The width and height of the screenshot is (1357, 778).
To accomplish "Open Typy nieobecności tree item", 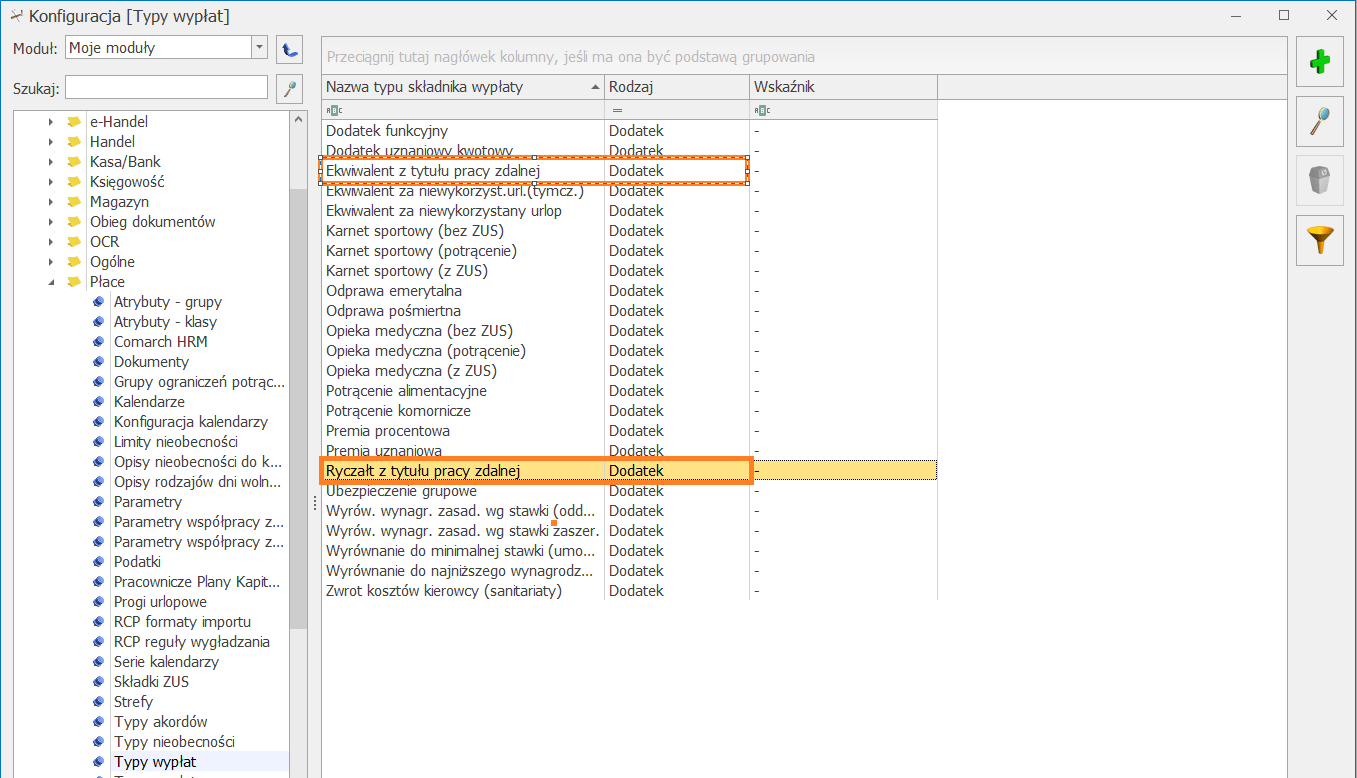I will 174,742.
